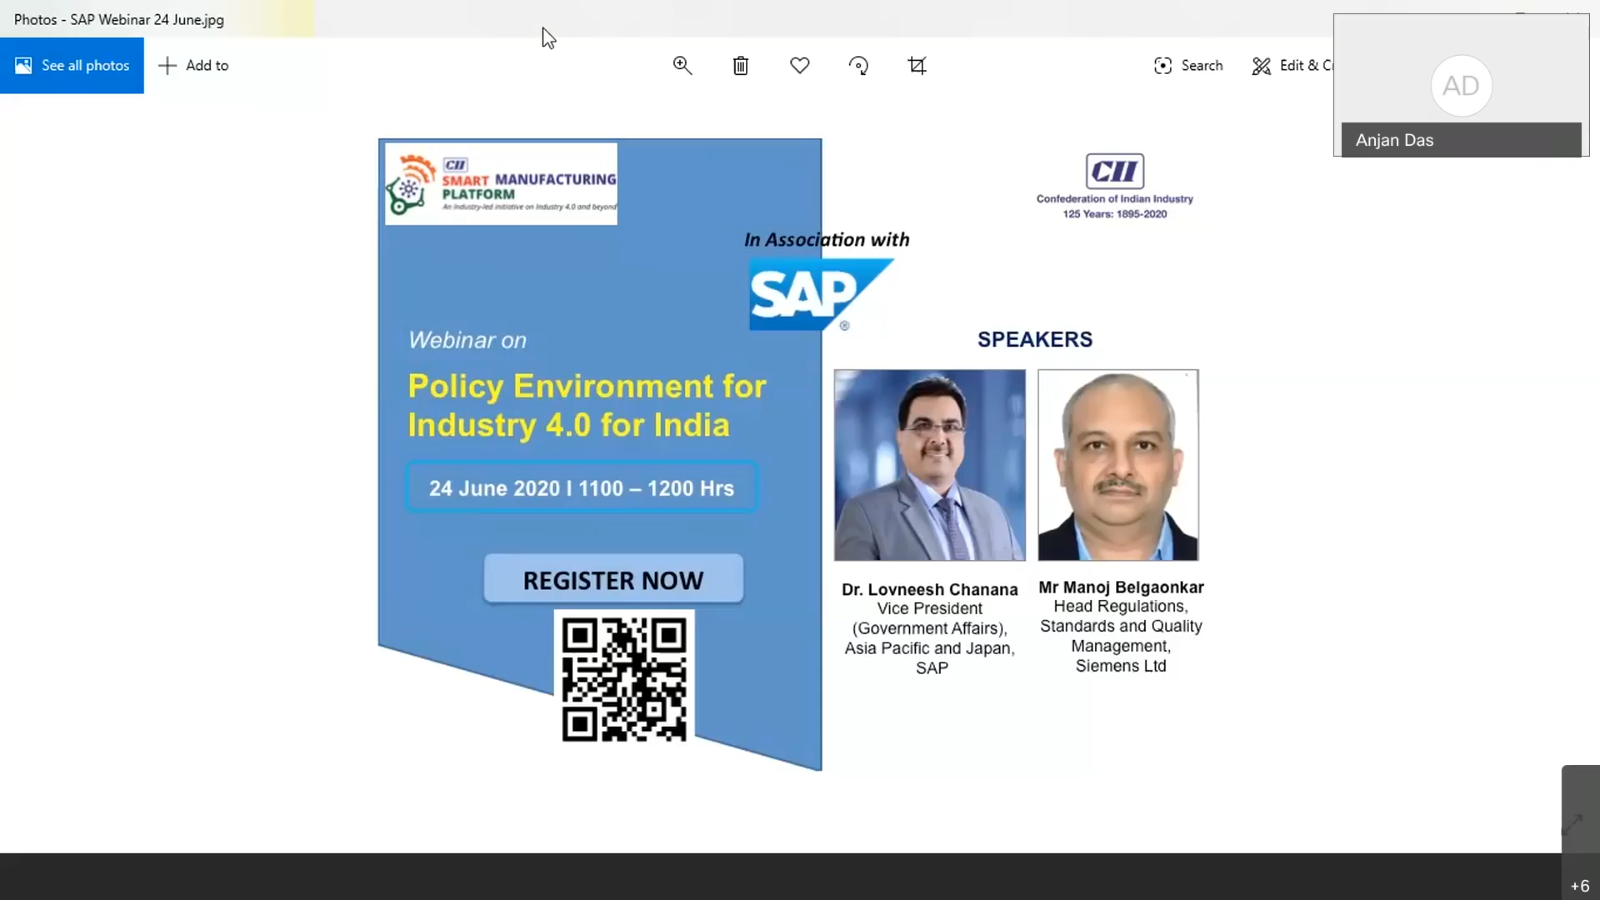Screen dimensions: 1600x900
Task: Click the 'Mr Manoj Belgaonkar' name
Action: pos(1121,587)
